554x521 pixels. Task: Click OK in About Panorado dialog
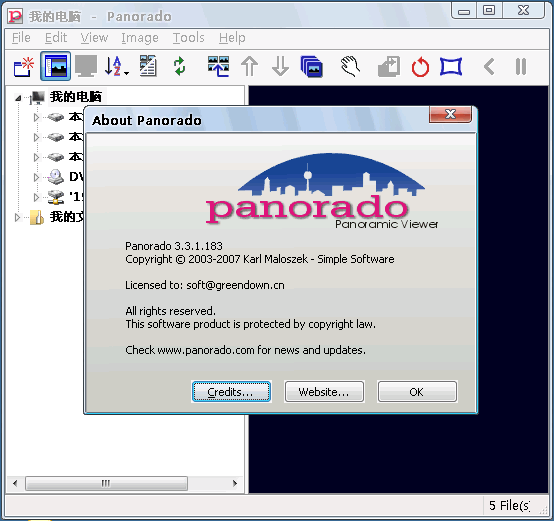tap(417, 392)
